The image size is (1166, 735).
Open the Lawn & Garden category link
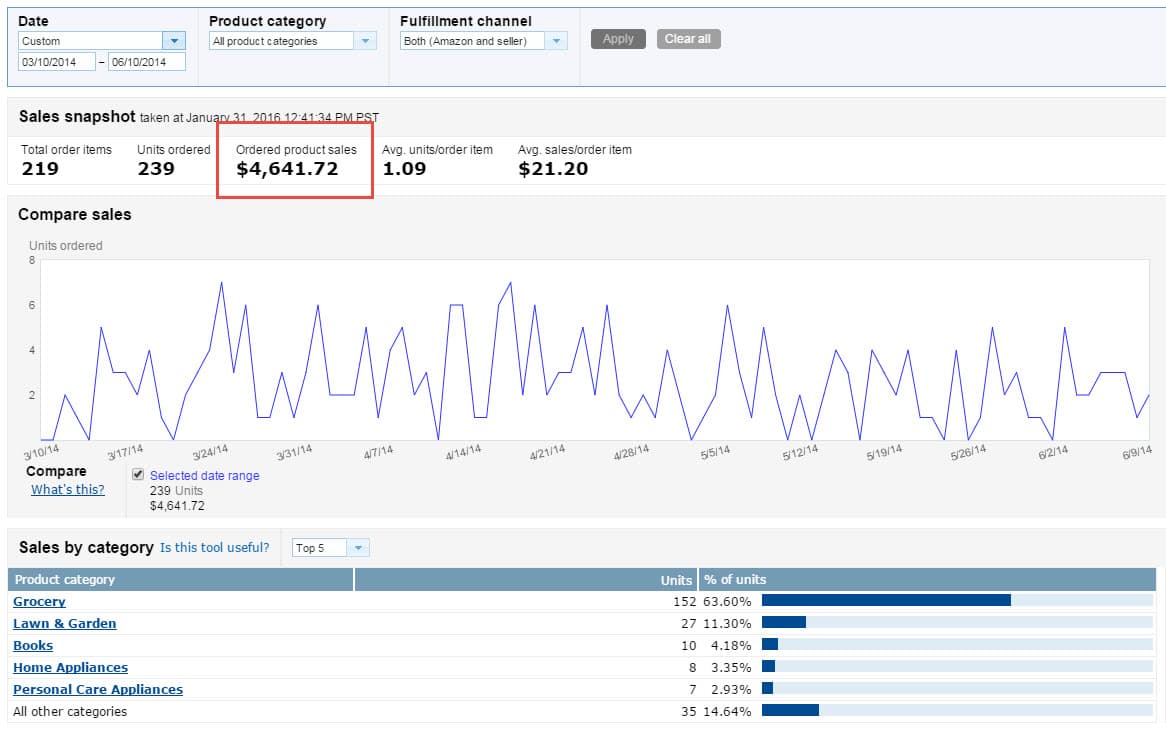point(65,623)
